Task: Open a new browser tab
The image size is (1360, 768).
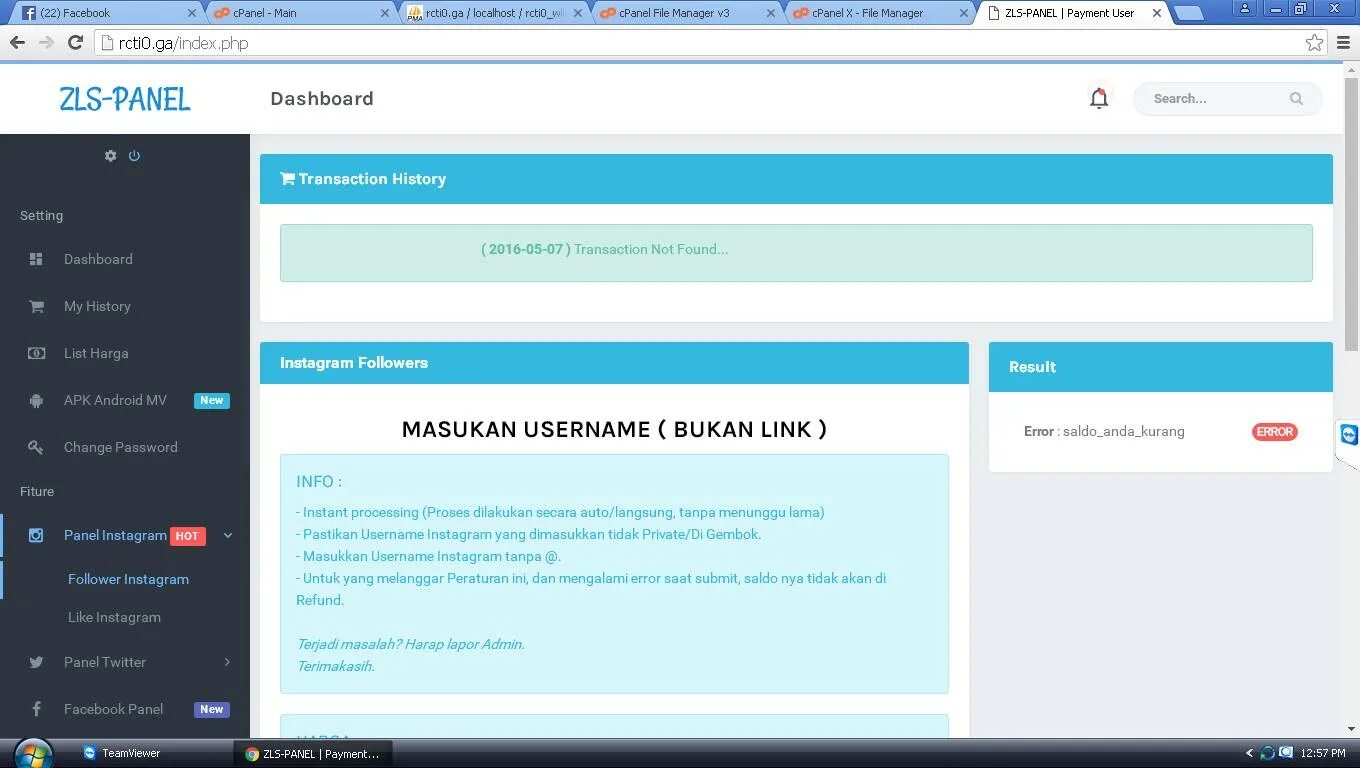Action: point(1188,14)
